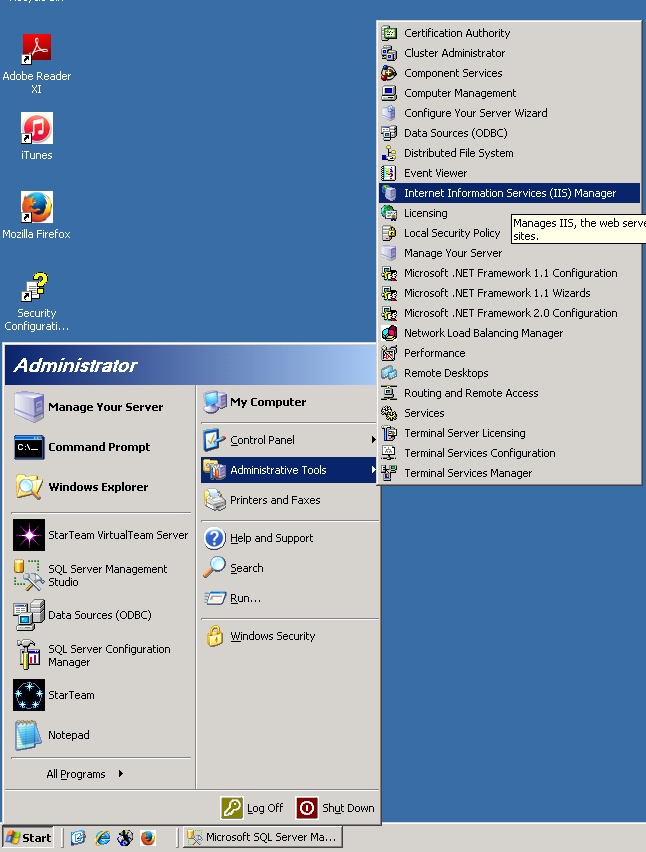Launch StarTeam VirtualTeam Server
This screenshot has height=852, width=646.
[x=117, y=535]
